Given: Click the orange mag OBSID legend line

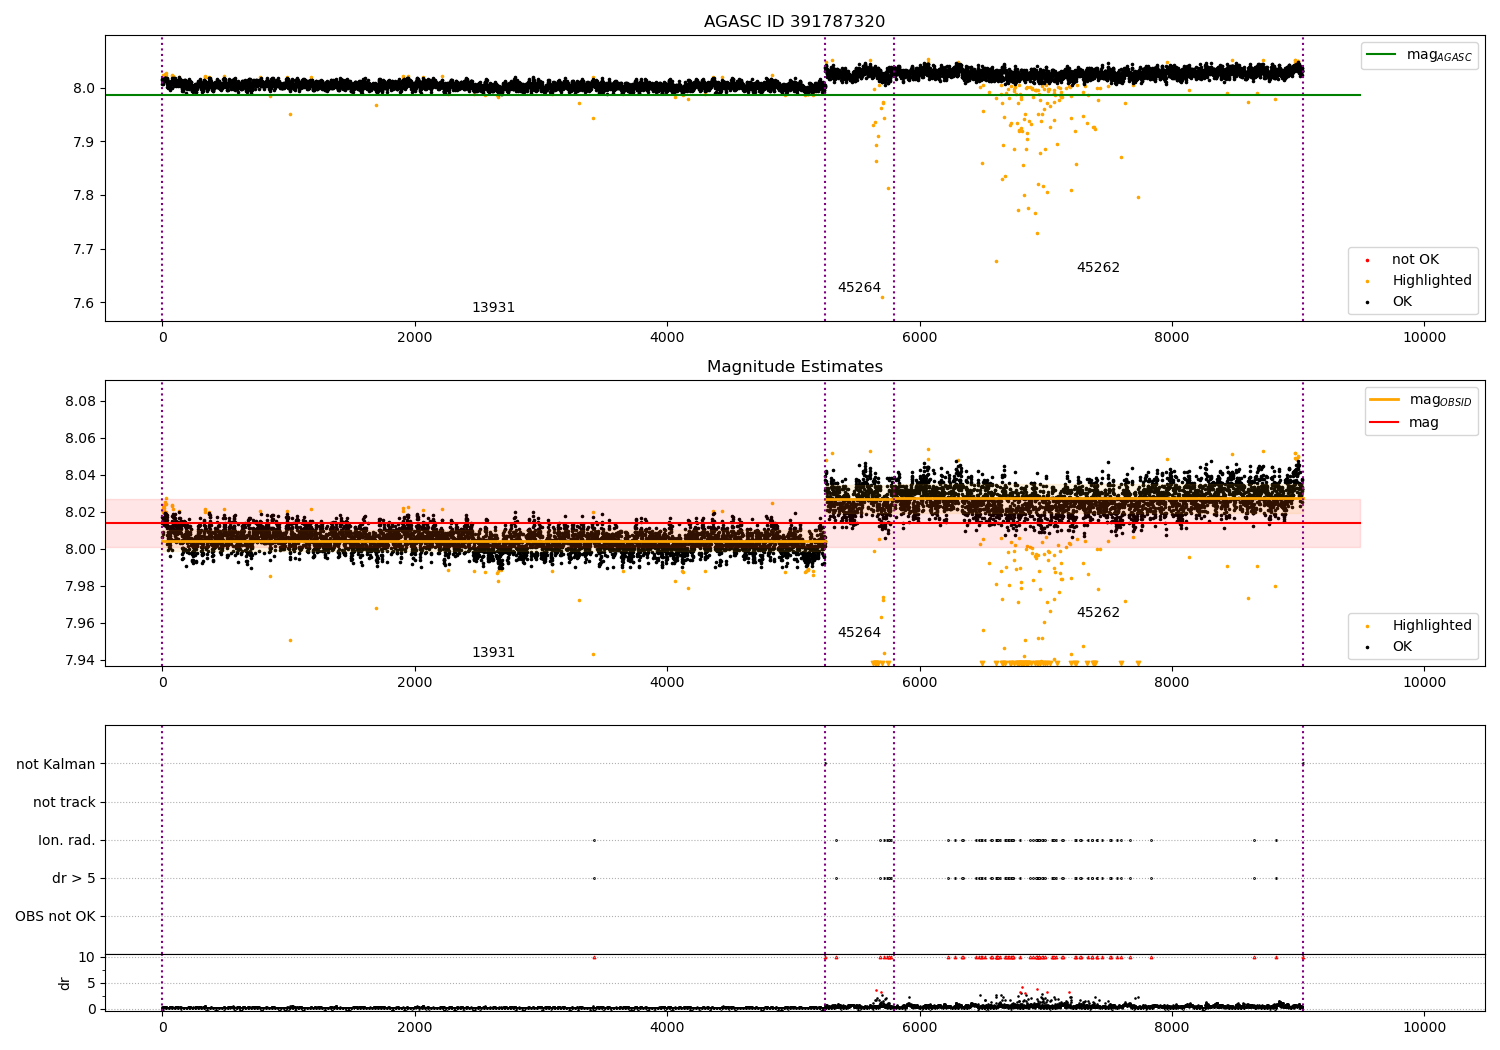Looking at the screenshot, I should [1385, 400].
